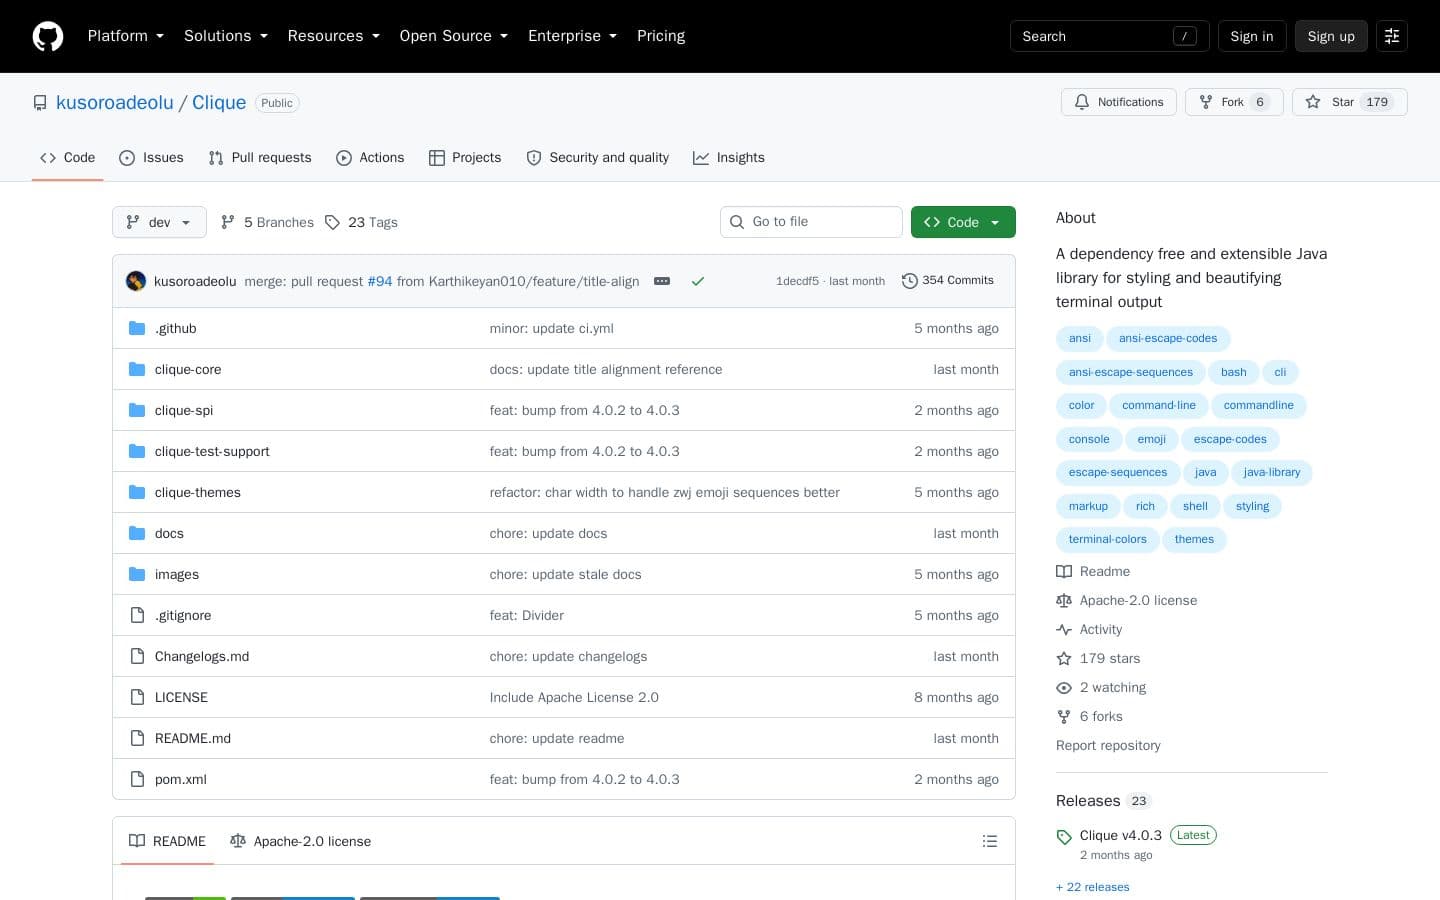Open the Security and quality tab
The image size is (1440, 900).
pos(598,158)
